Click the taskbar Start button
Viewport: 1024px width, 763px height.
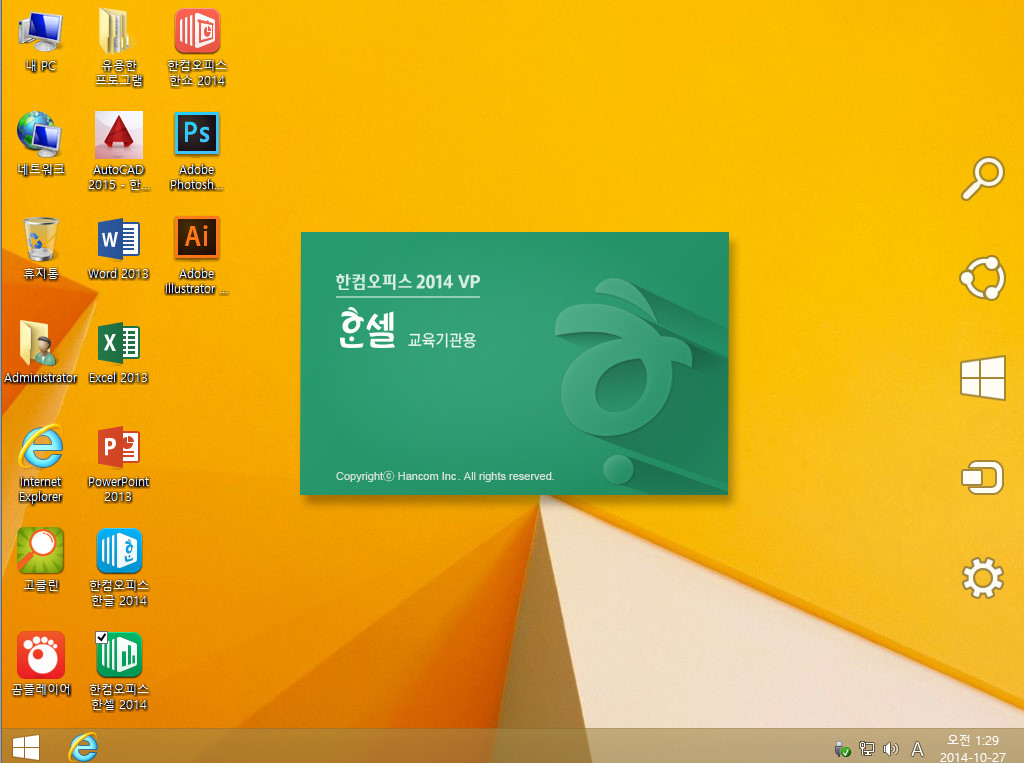click(x=26, y=748)
